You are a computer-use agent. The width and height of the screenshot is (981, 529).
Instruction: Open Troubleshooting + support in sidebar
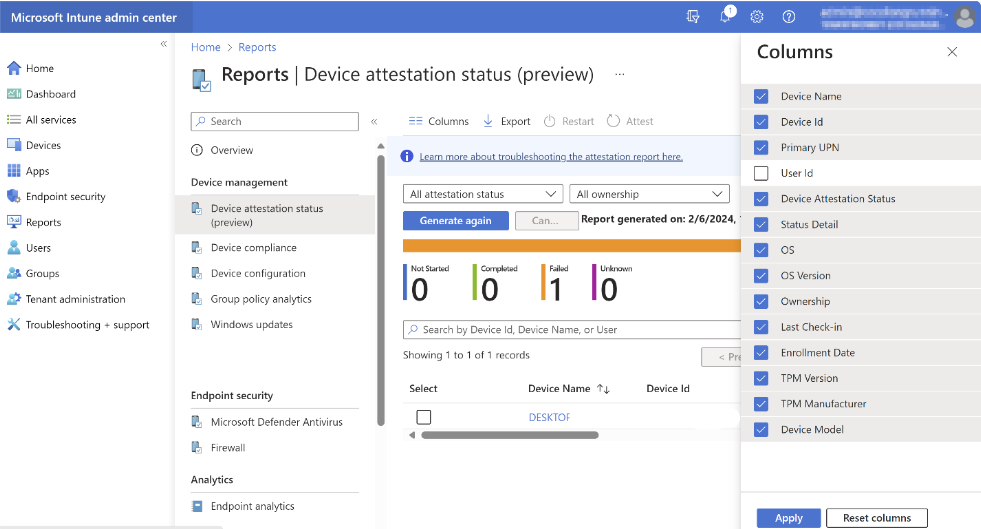click(x=87, y=325)
